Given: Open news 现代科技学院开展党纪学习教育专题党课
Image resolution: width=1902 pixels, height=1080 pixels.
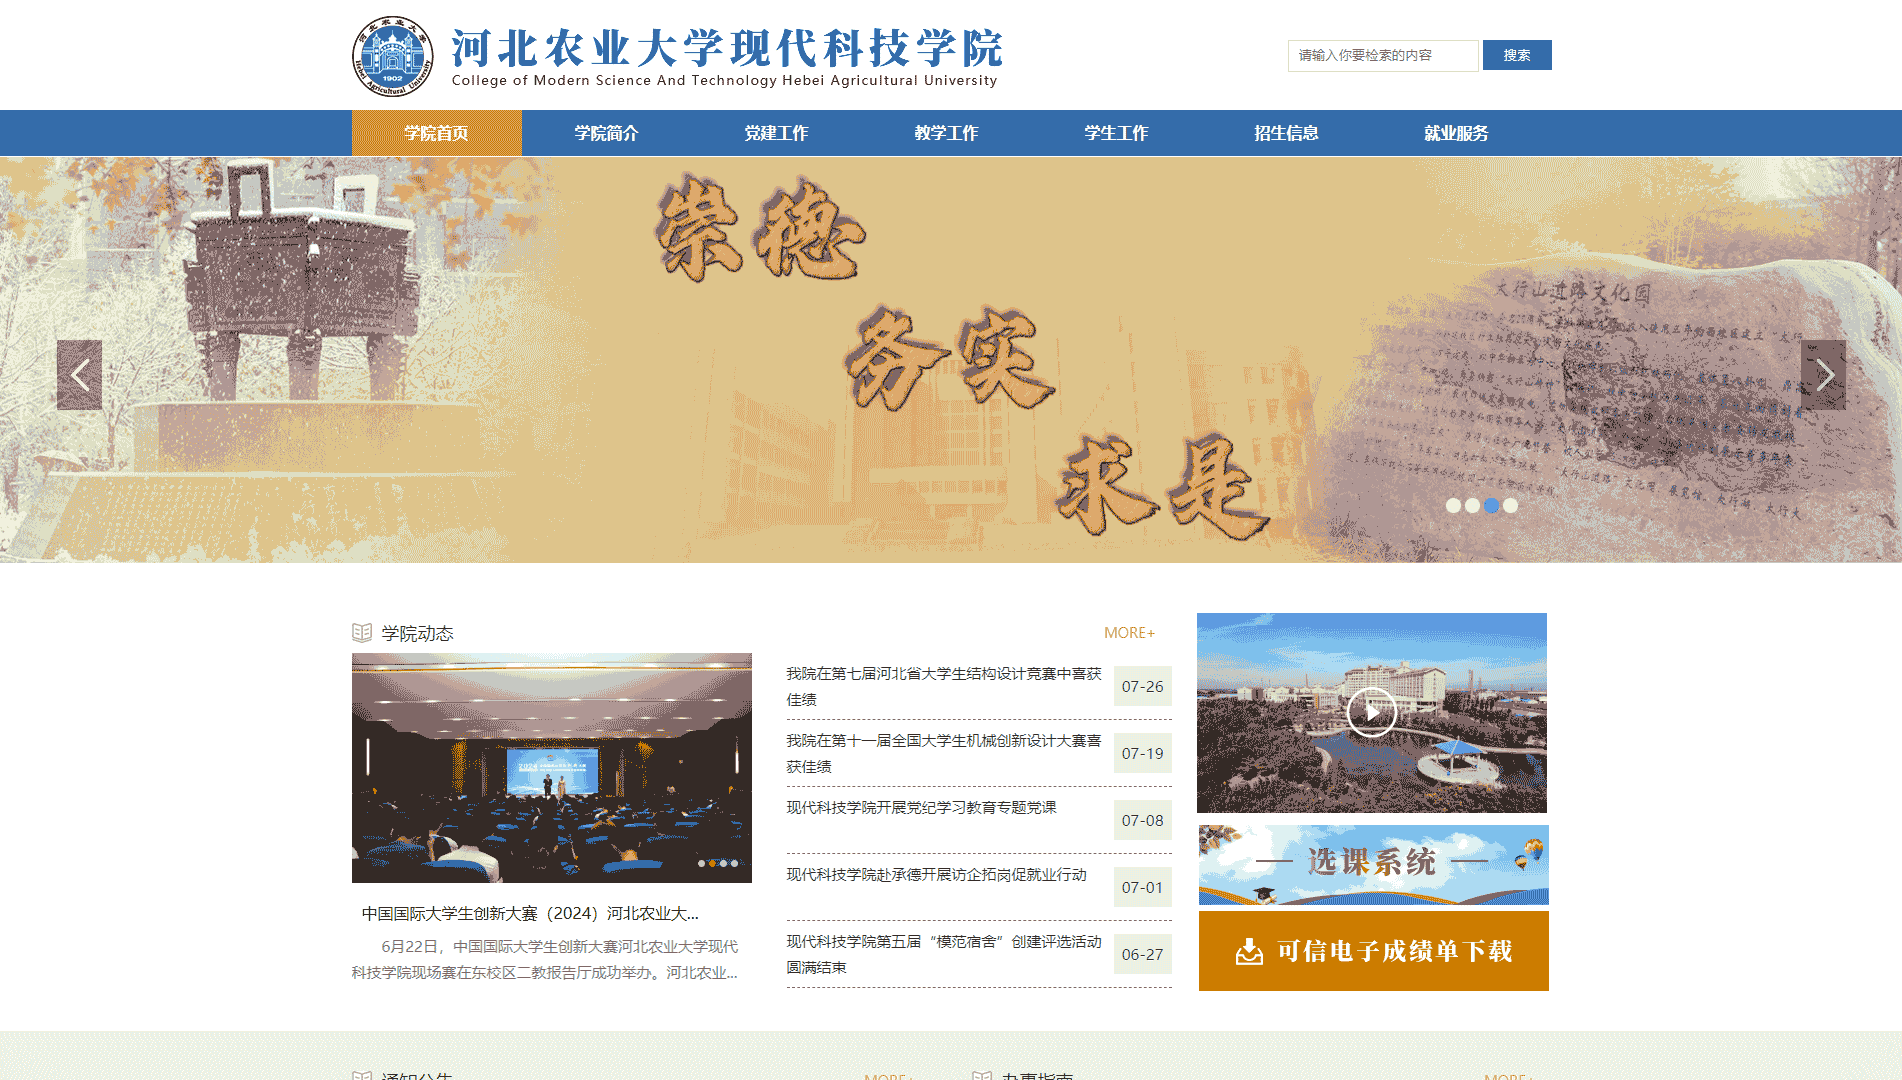Looking at the screenshot, I should (x=921, y=807).
